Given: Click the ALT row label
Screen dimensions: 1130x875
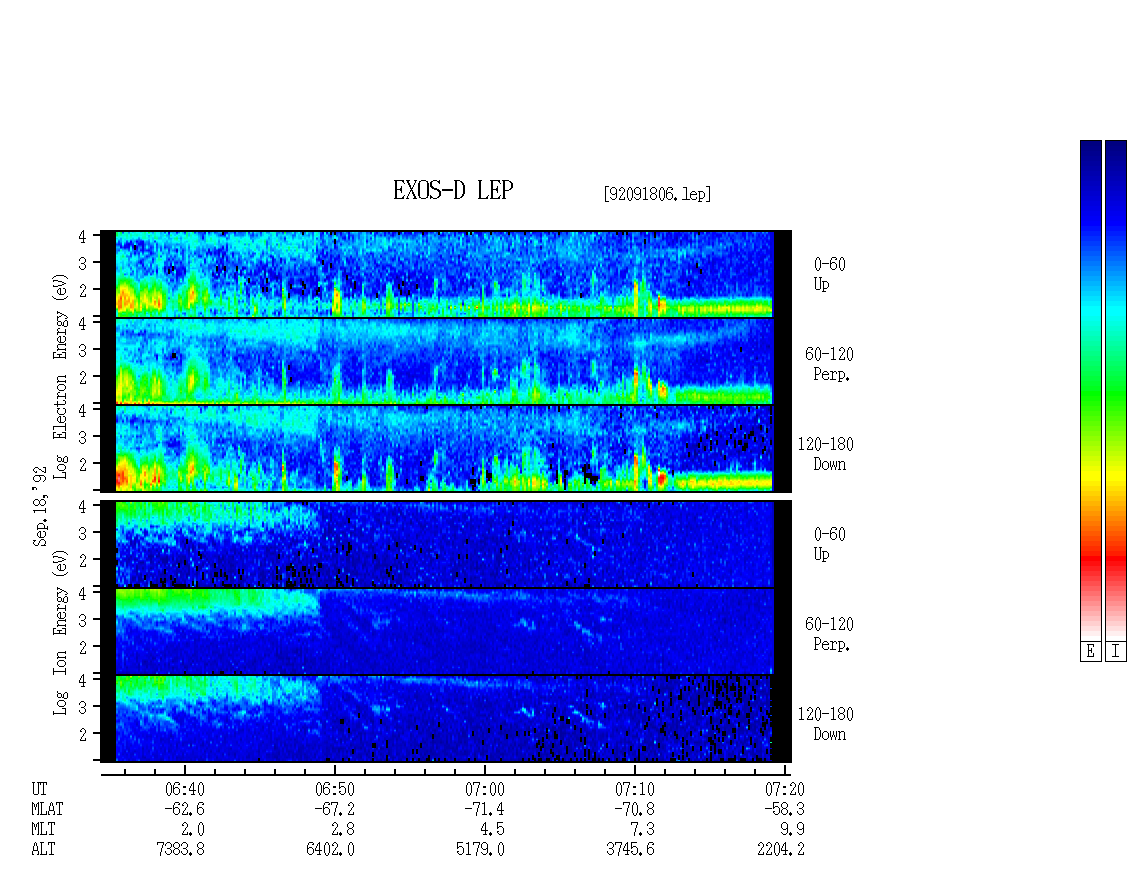Looking at the screenshot, I should (43, 849).
